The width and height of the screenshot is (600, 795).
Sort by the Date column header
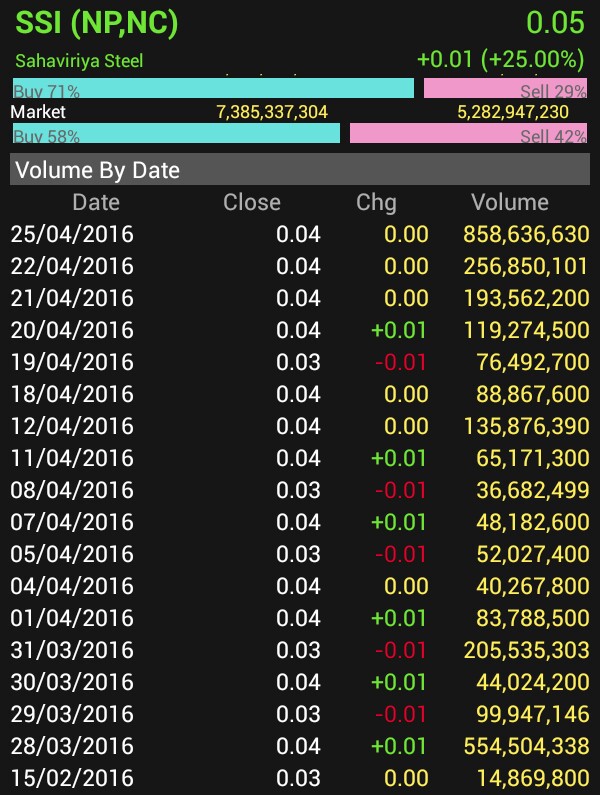click(x=96, y=202)
